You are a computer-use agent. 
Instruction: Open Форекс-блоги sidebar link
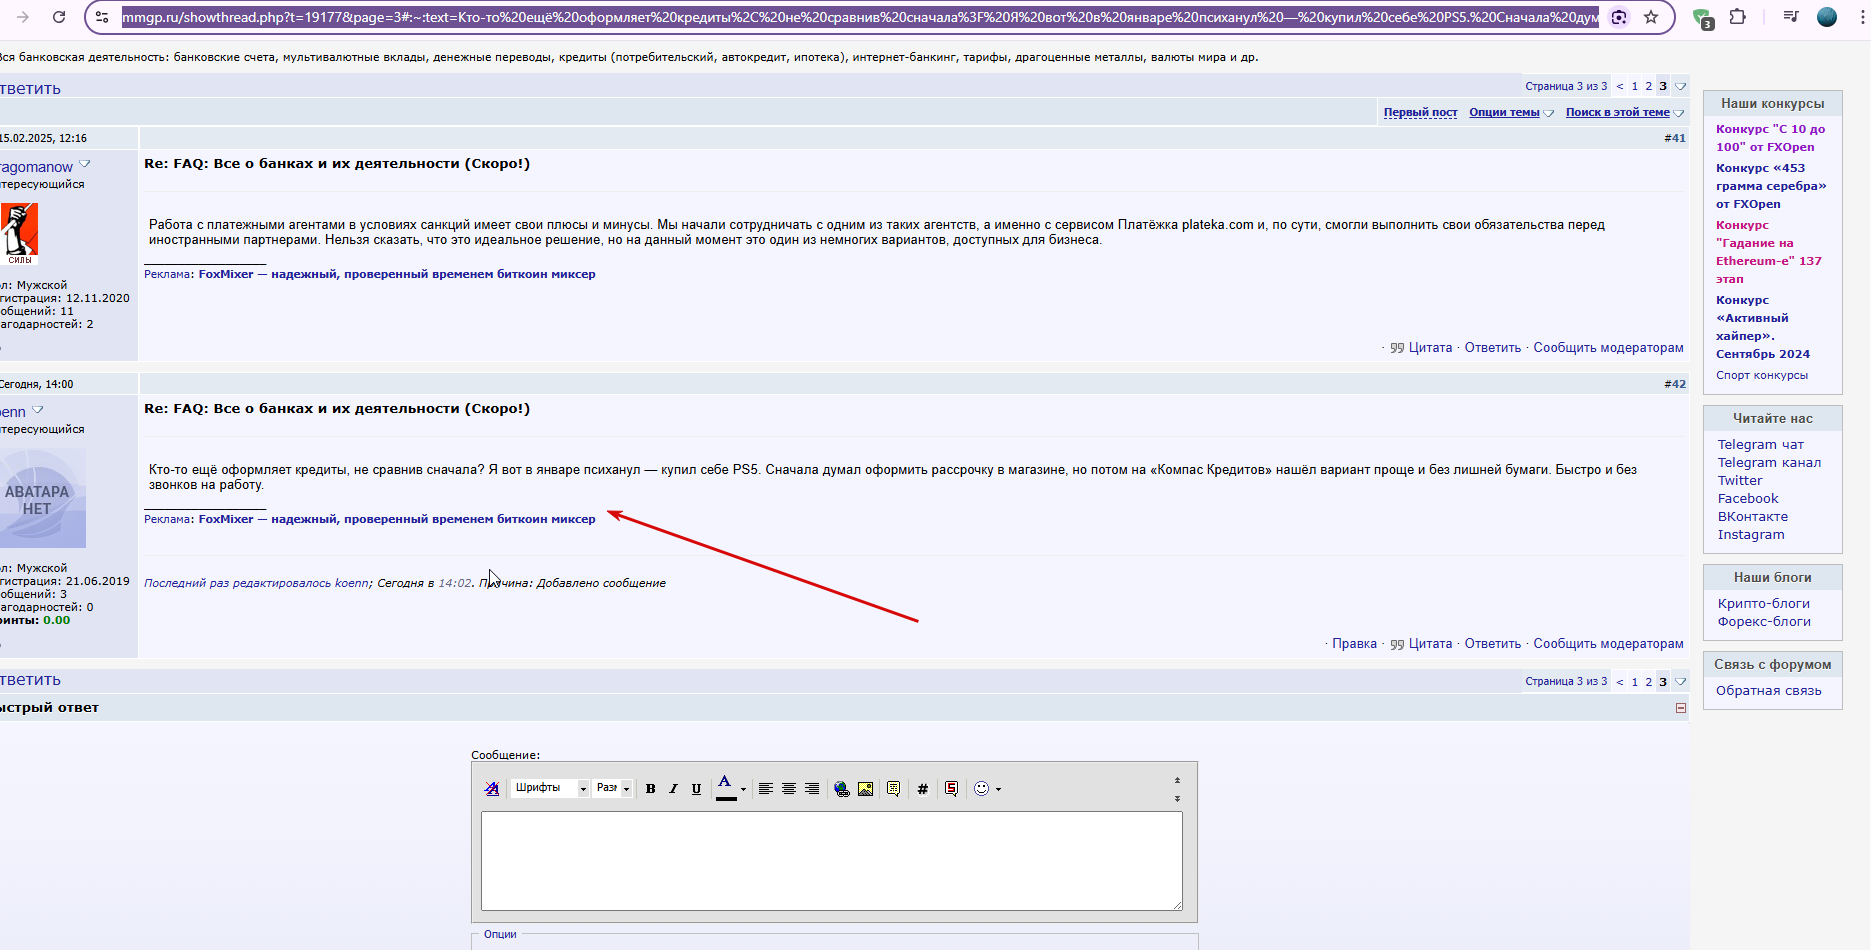pyautogui.click(x=1764, y=622)
